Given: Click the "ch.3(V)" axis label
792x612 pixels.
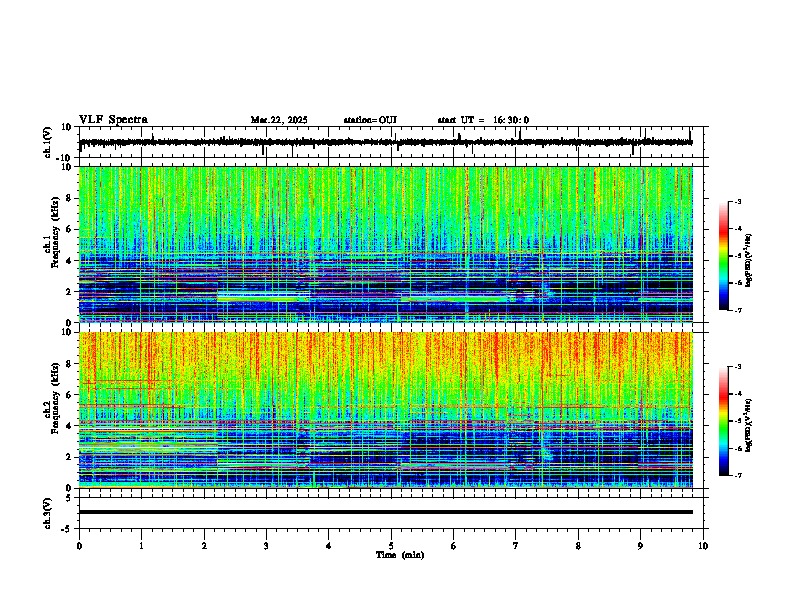Looking at the screenshot, I should click(48, 513).
